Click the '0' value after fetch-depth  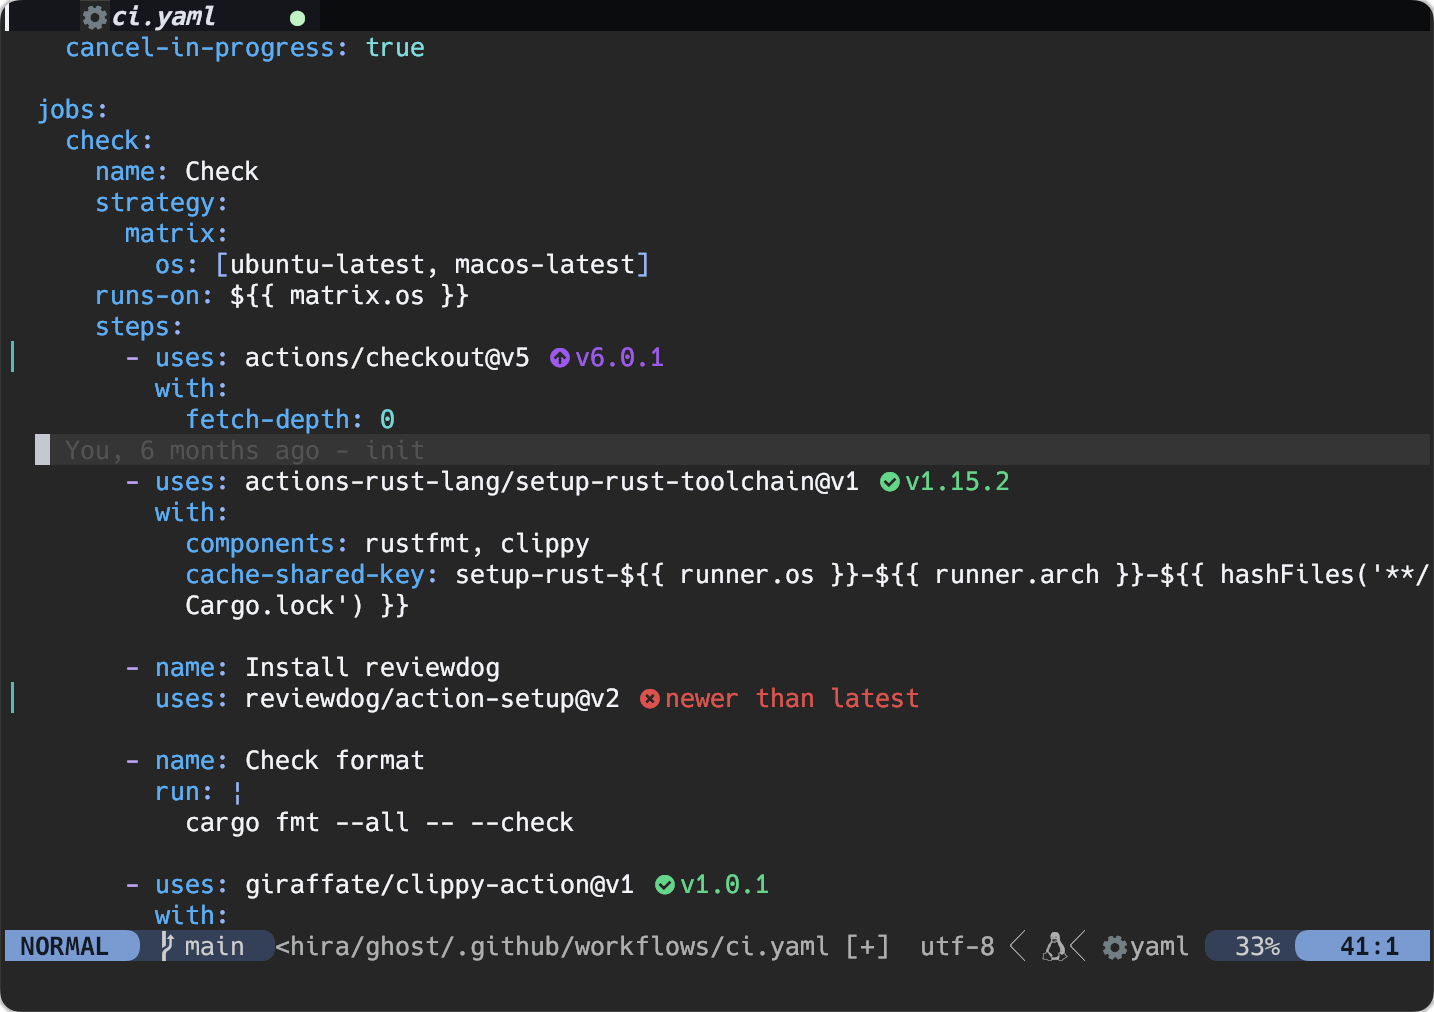387,420
